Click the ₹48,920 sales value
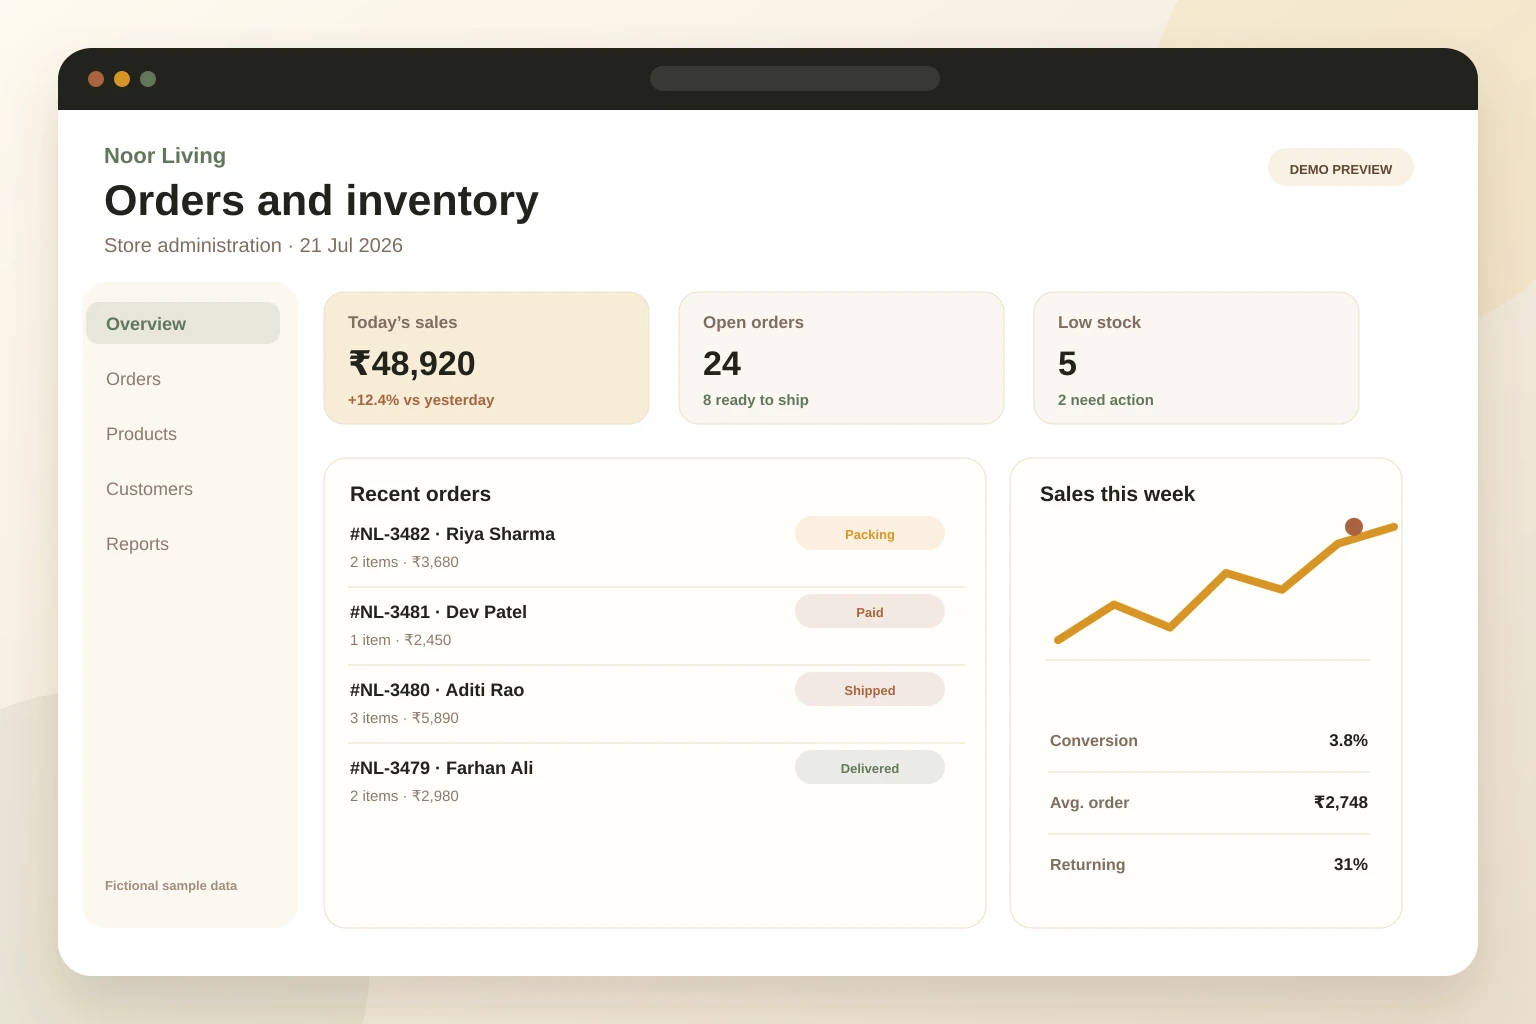 click(x=412, y=363)
